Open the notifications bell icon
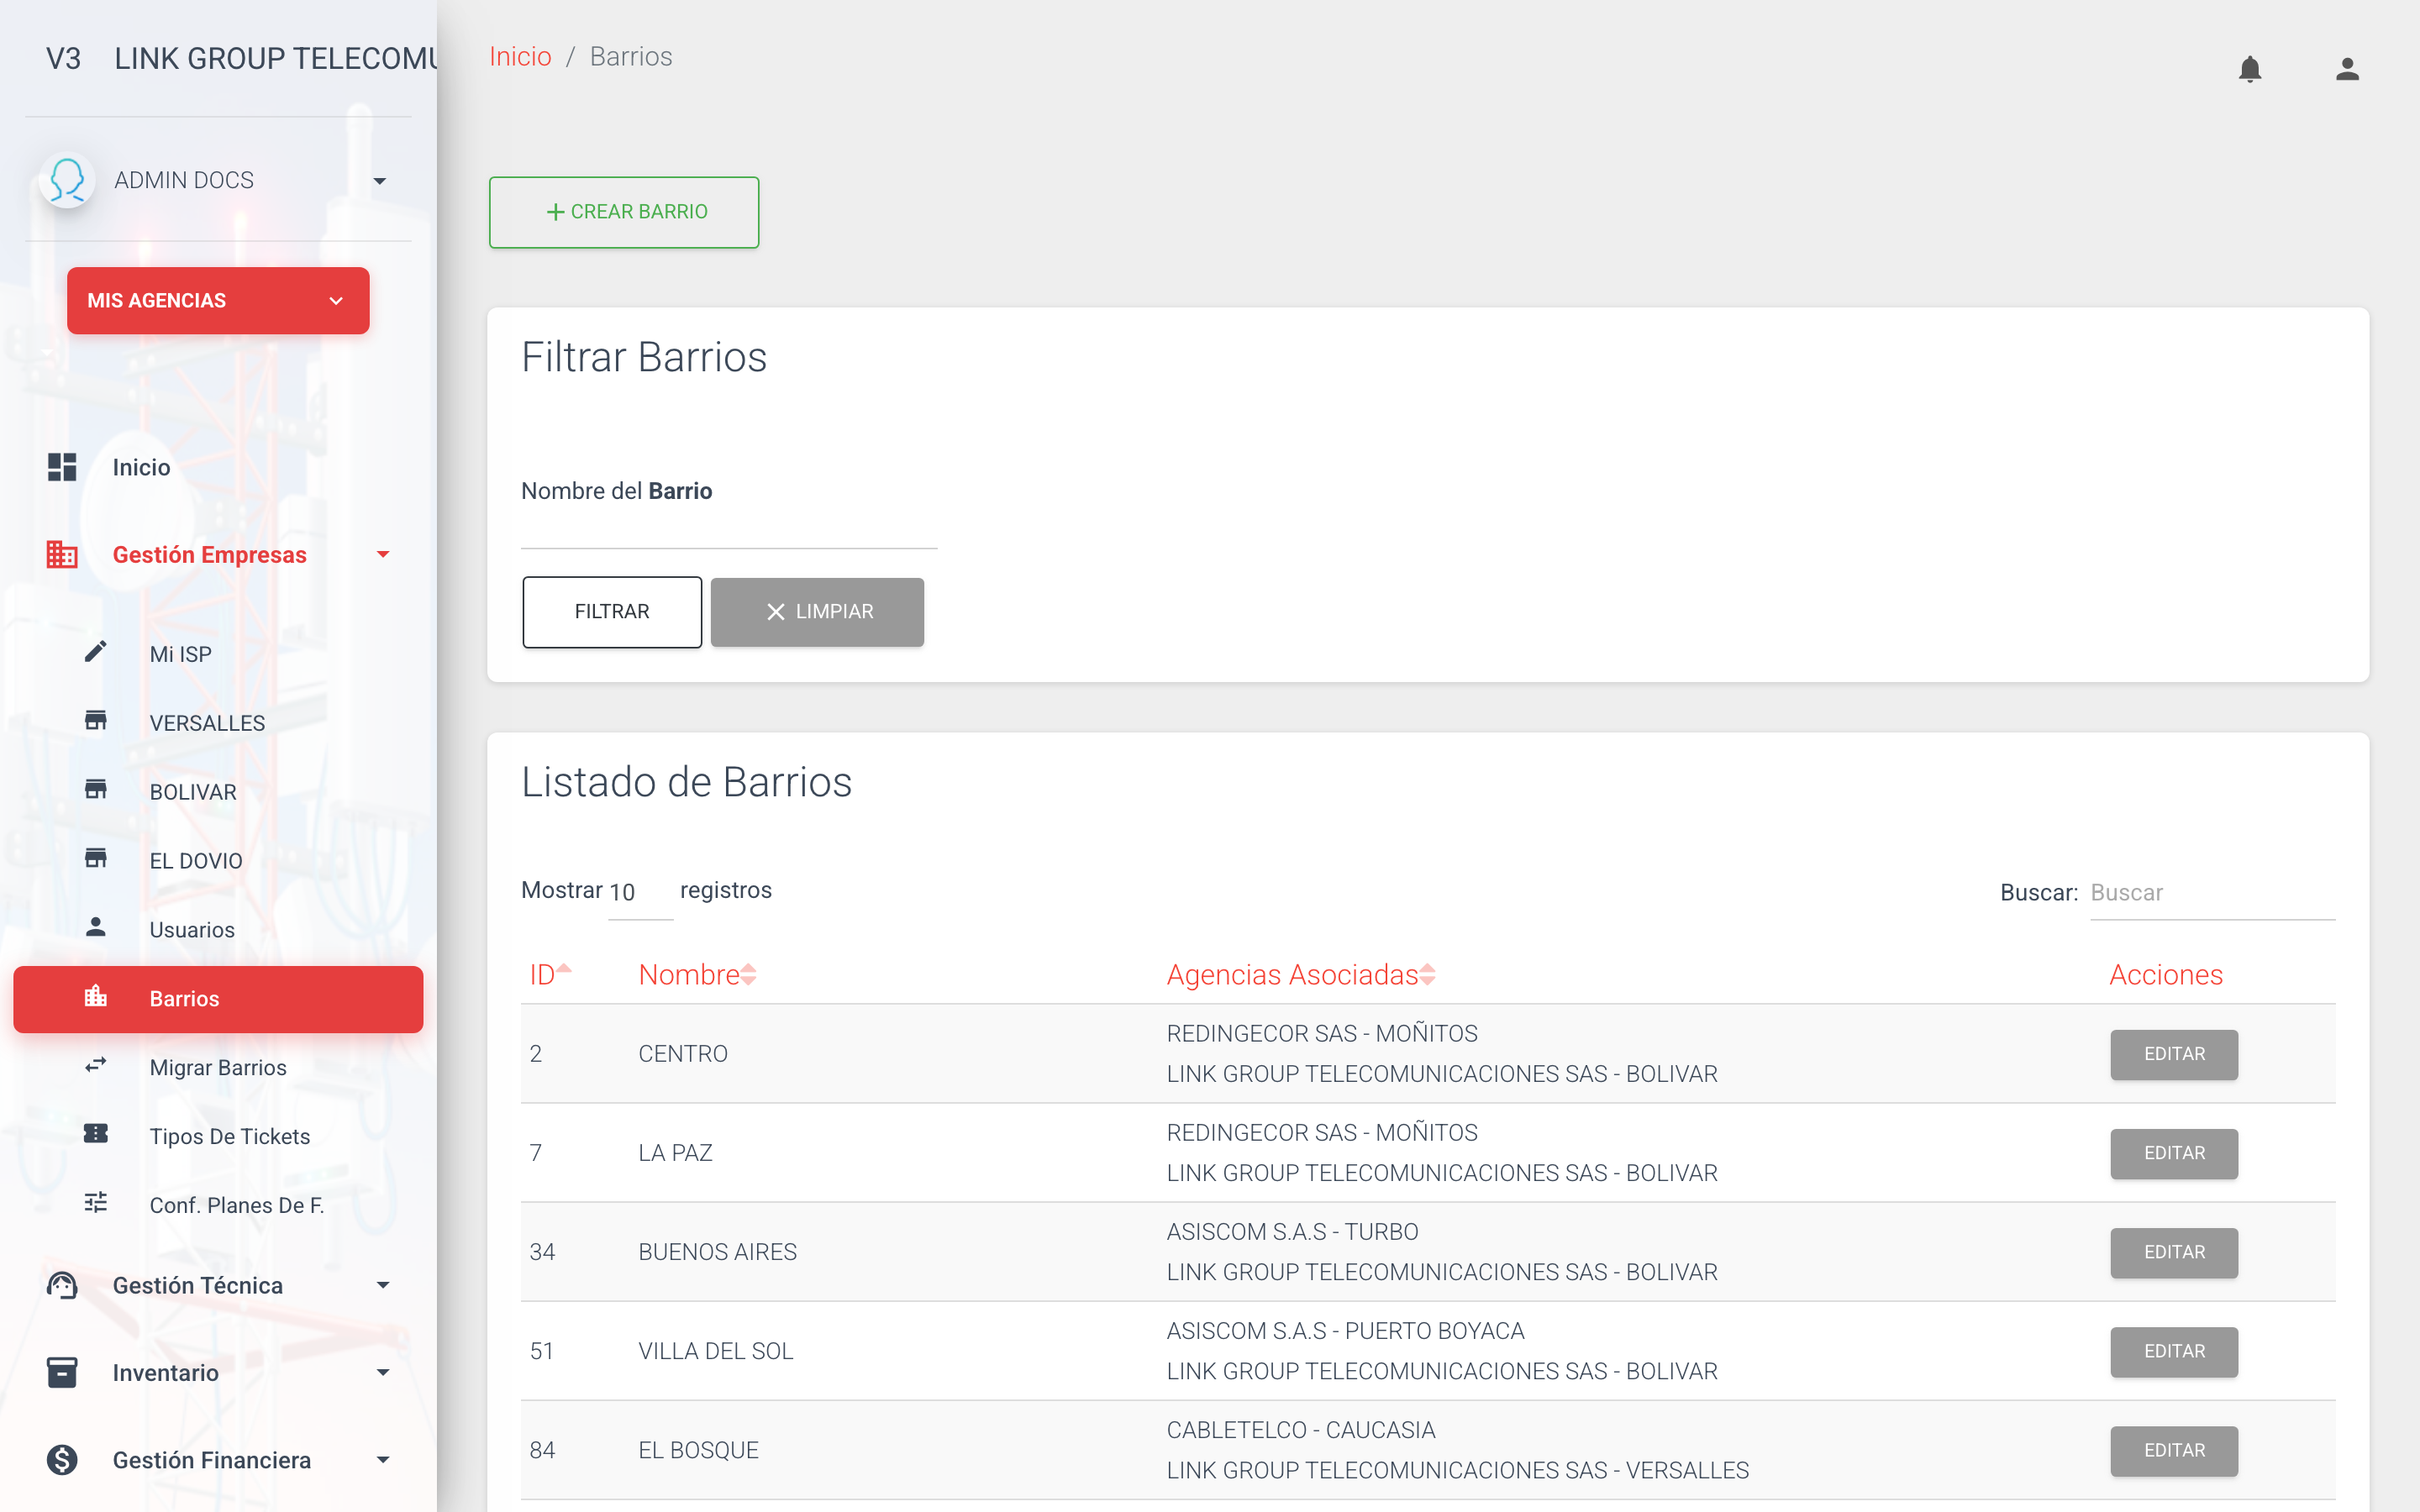Viewport: 2420px width, 1512px height. click(x=2249, y=69)
